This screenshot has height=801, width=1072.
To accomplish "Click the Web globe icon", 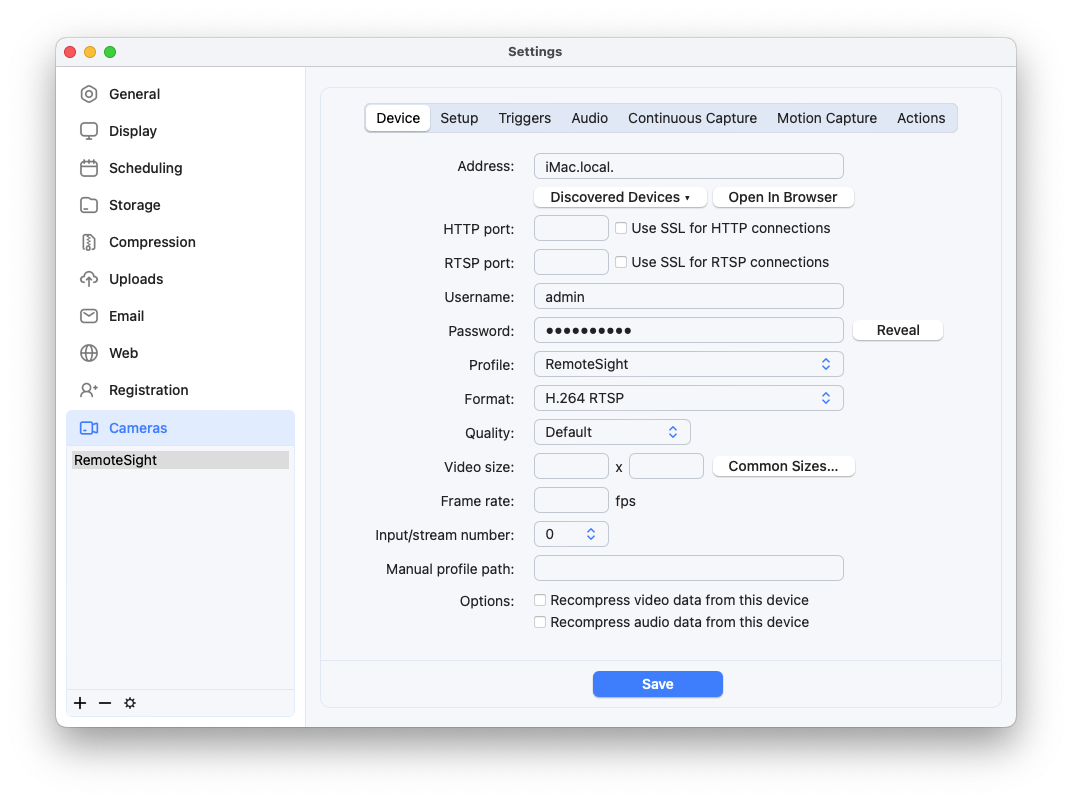I will click(89, 353).
